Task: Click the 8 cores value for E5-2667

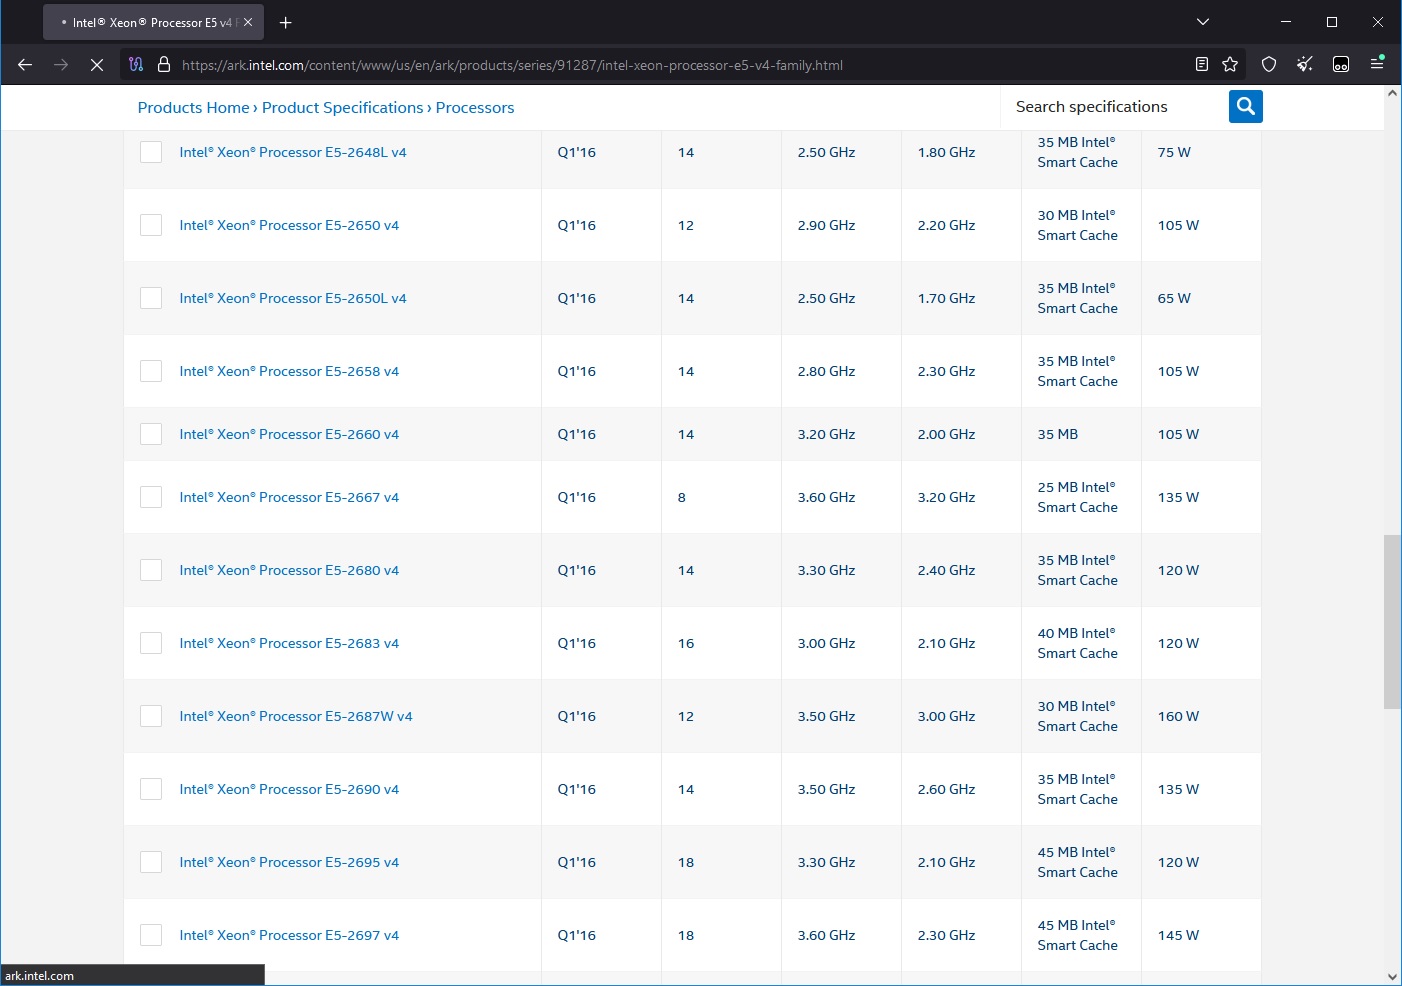Action: click(682, 497)
